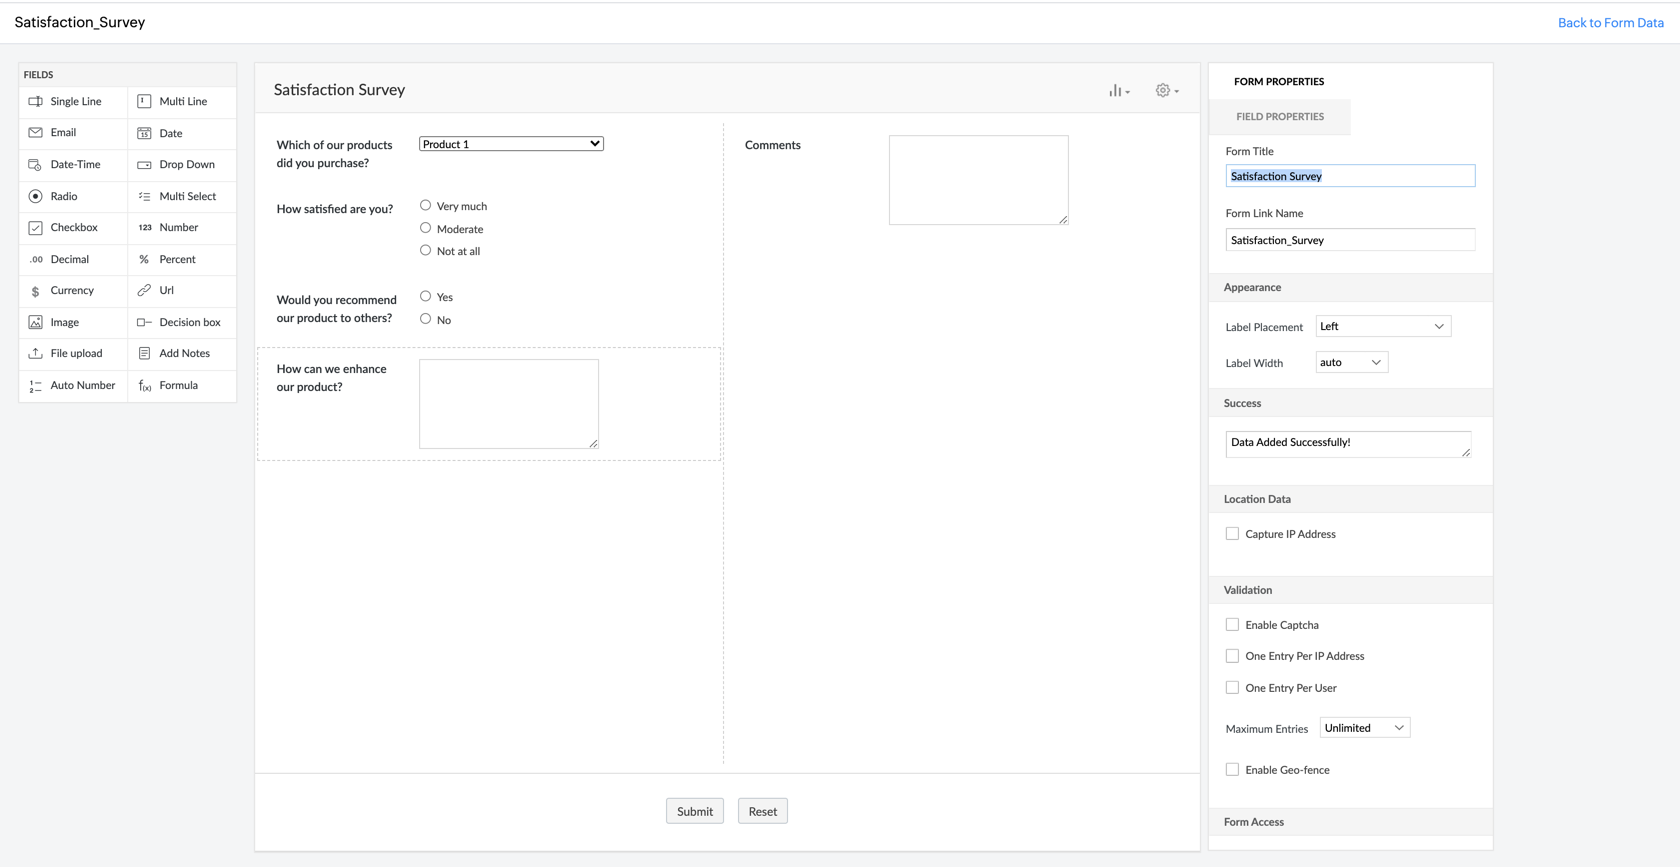The height and width of the screenshot is (867, 1680).
Task: Switch to the Field Properties tab
Action: [x=1280, y=116]
